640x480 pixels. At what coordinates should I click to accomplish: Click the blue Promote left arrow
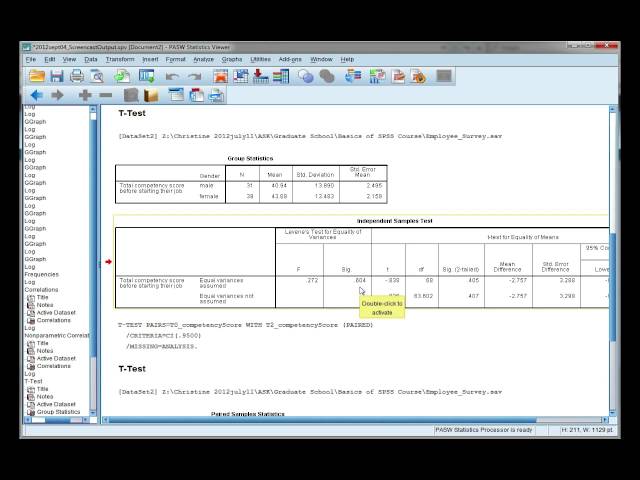[x=37, y=95]
